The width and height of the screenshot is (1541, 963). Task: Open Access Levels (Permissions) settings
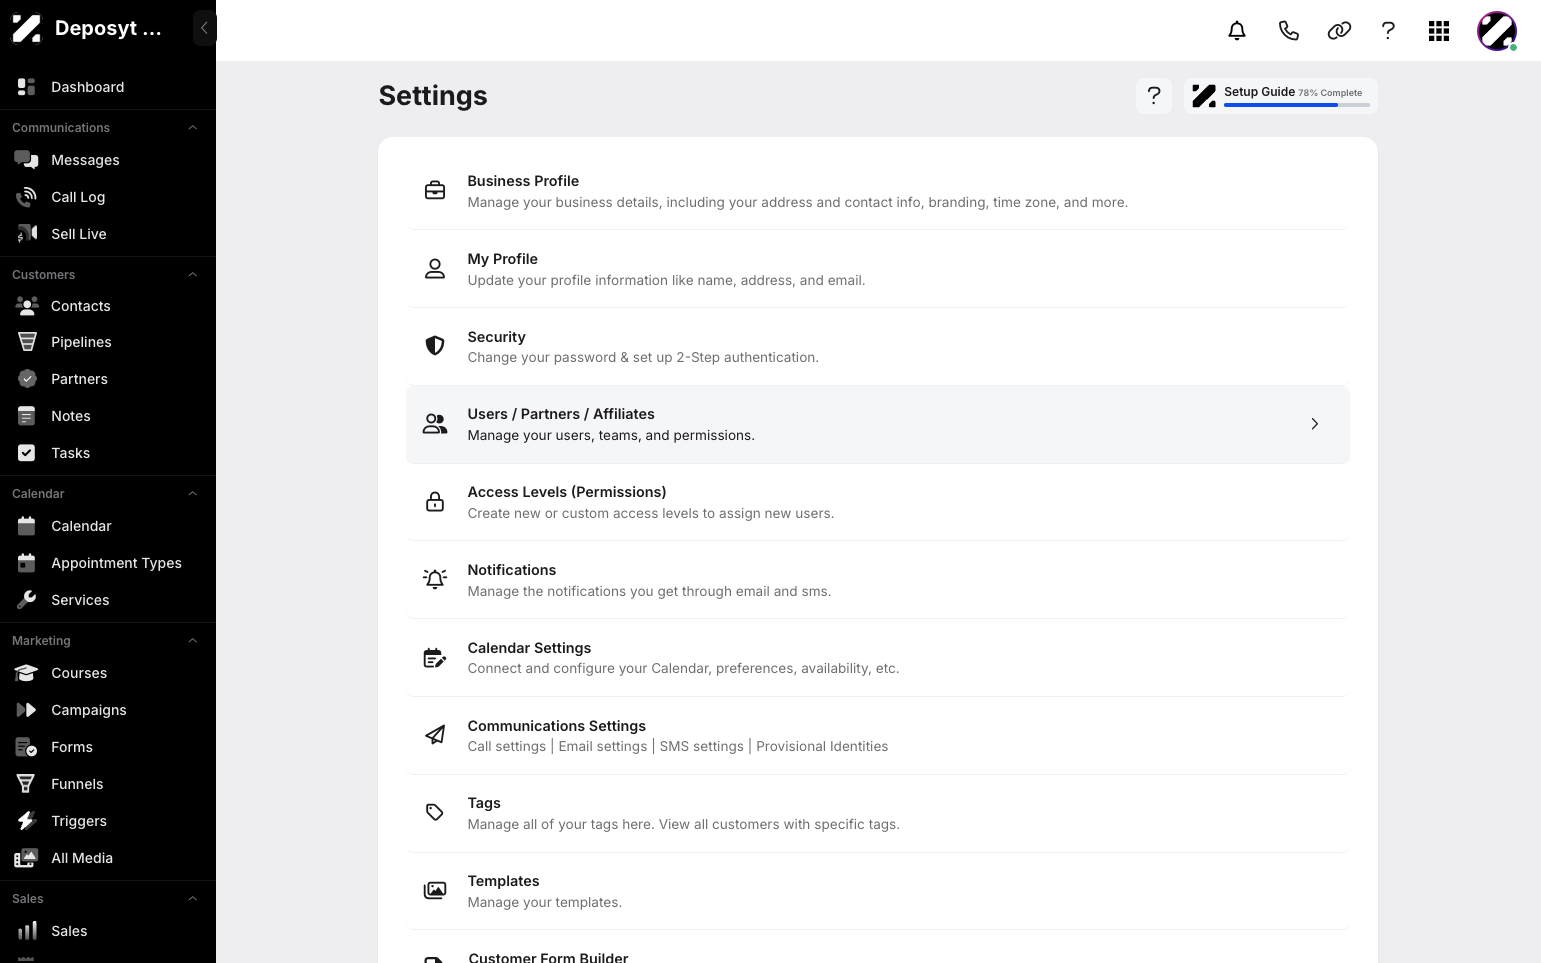pyautogui.click(x=878, y=502)
